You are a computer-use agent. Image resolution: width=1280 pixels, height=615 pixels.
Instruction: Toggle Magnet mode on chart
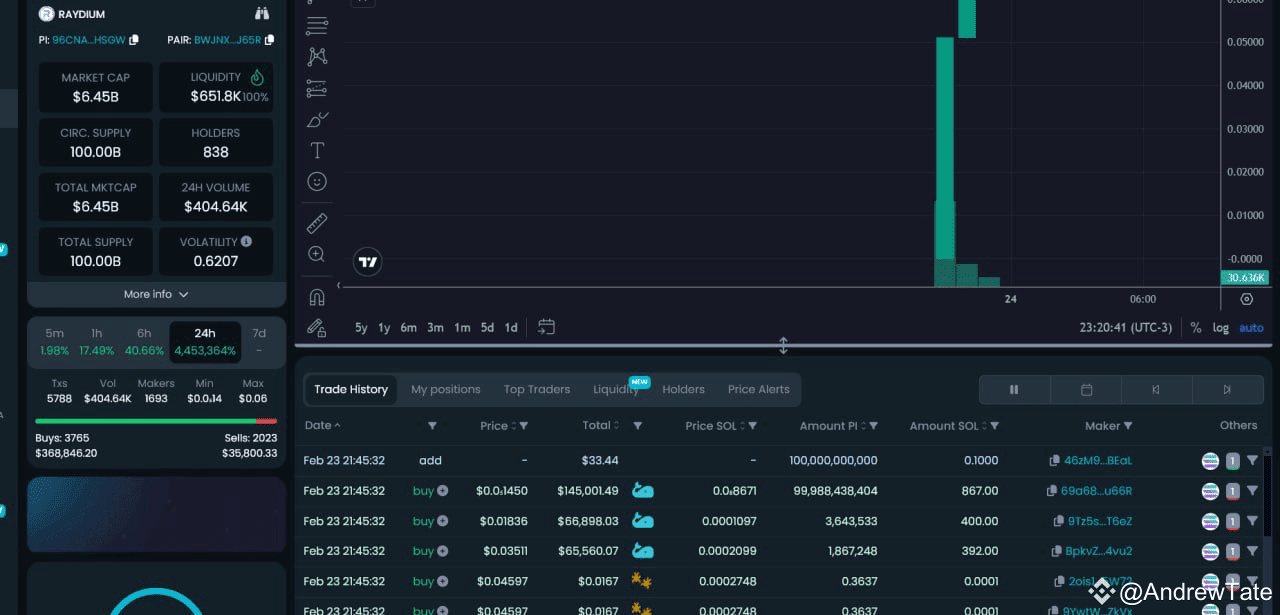[317, 297]
